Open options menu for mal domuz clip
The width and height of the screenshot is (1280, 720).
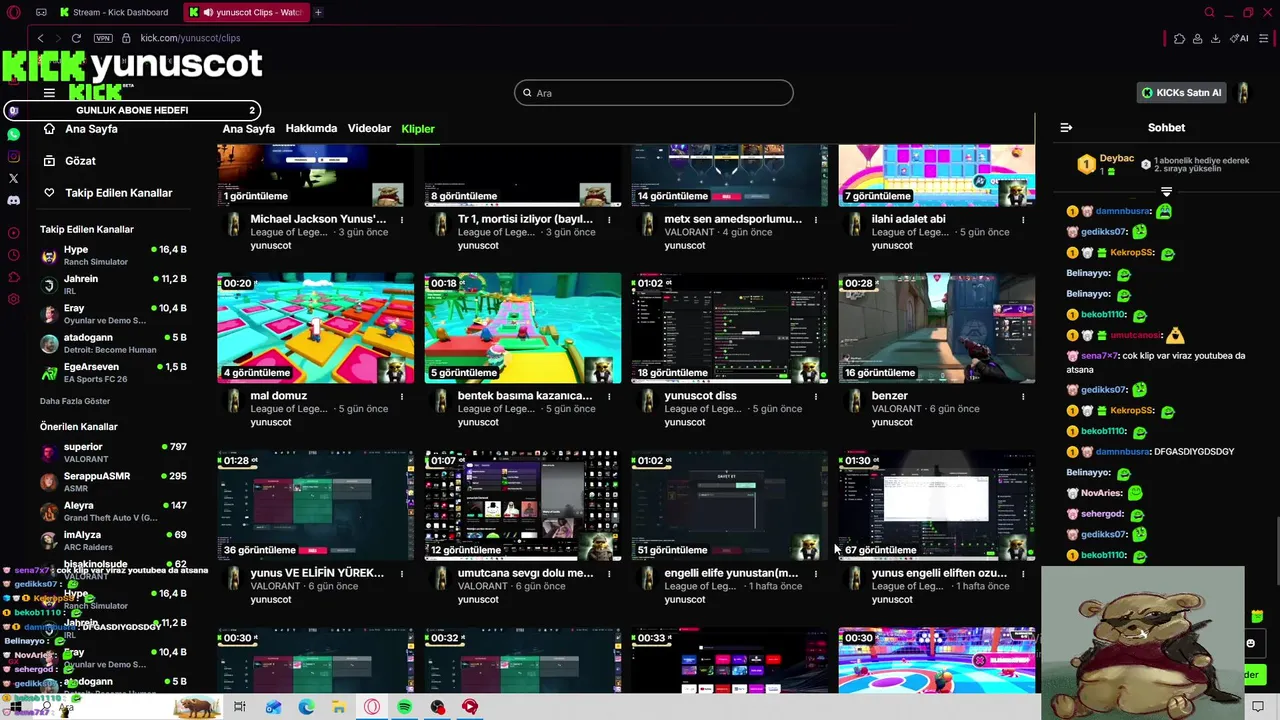pos(402,396)
